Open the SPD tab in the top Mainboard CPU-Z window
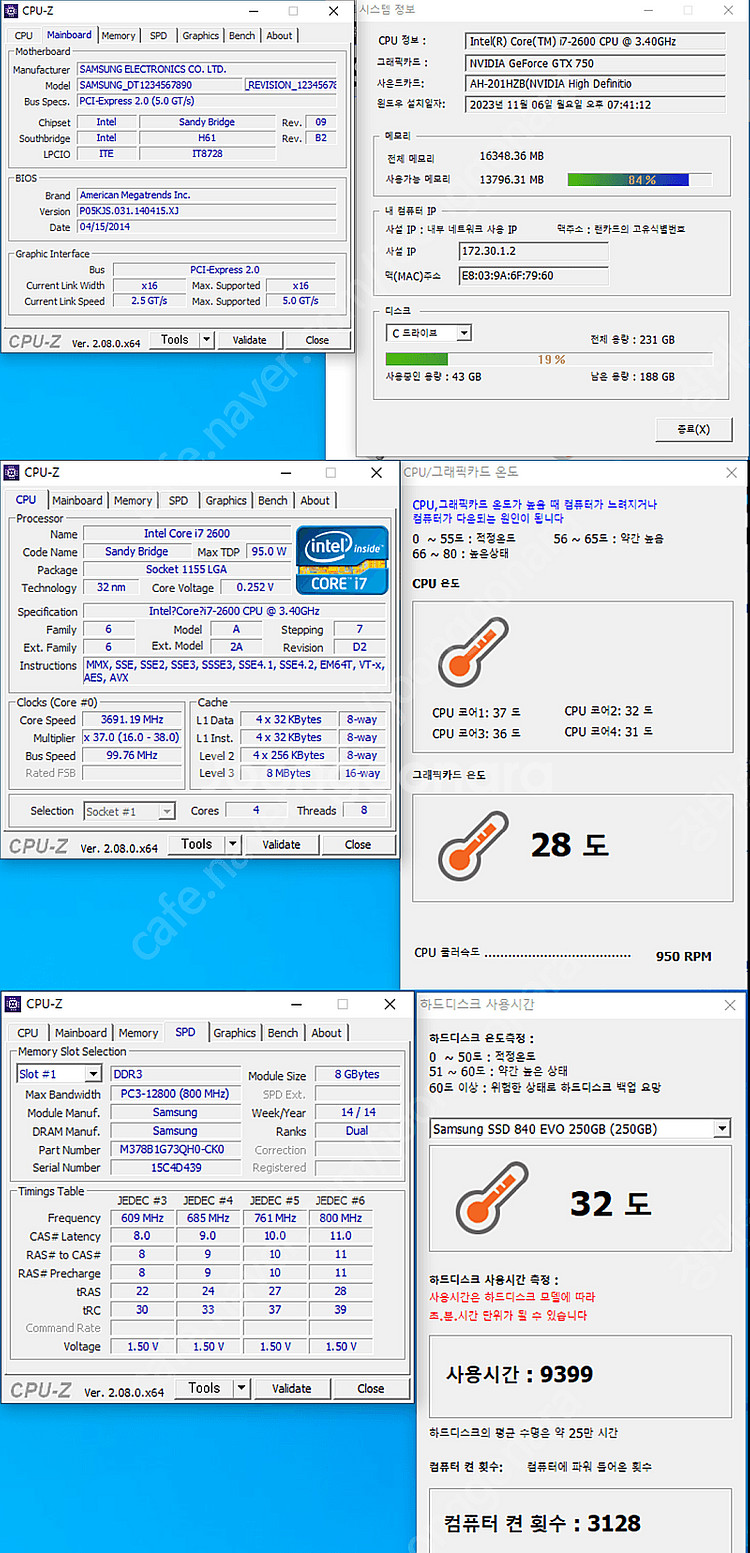This screenshot has height=1553, width=750. pos(159,35)
